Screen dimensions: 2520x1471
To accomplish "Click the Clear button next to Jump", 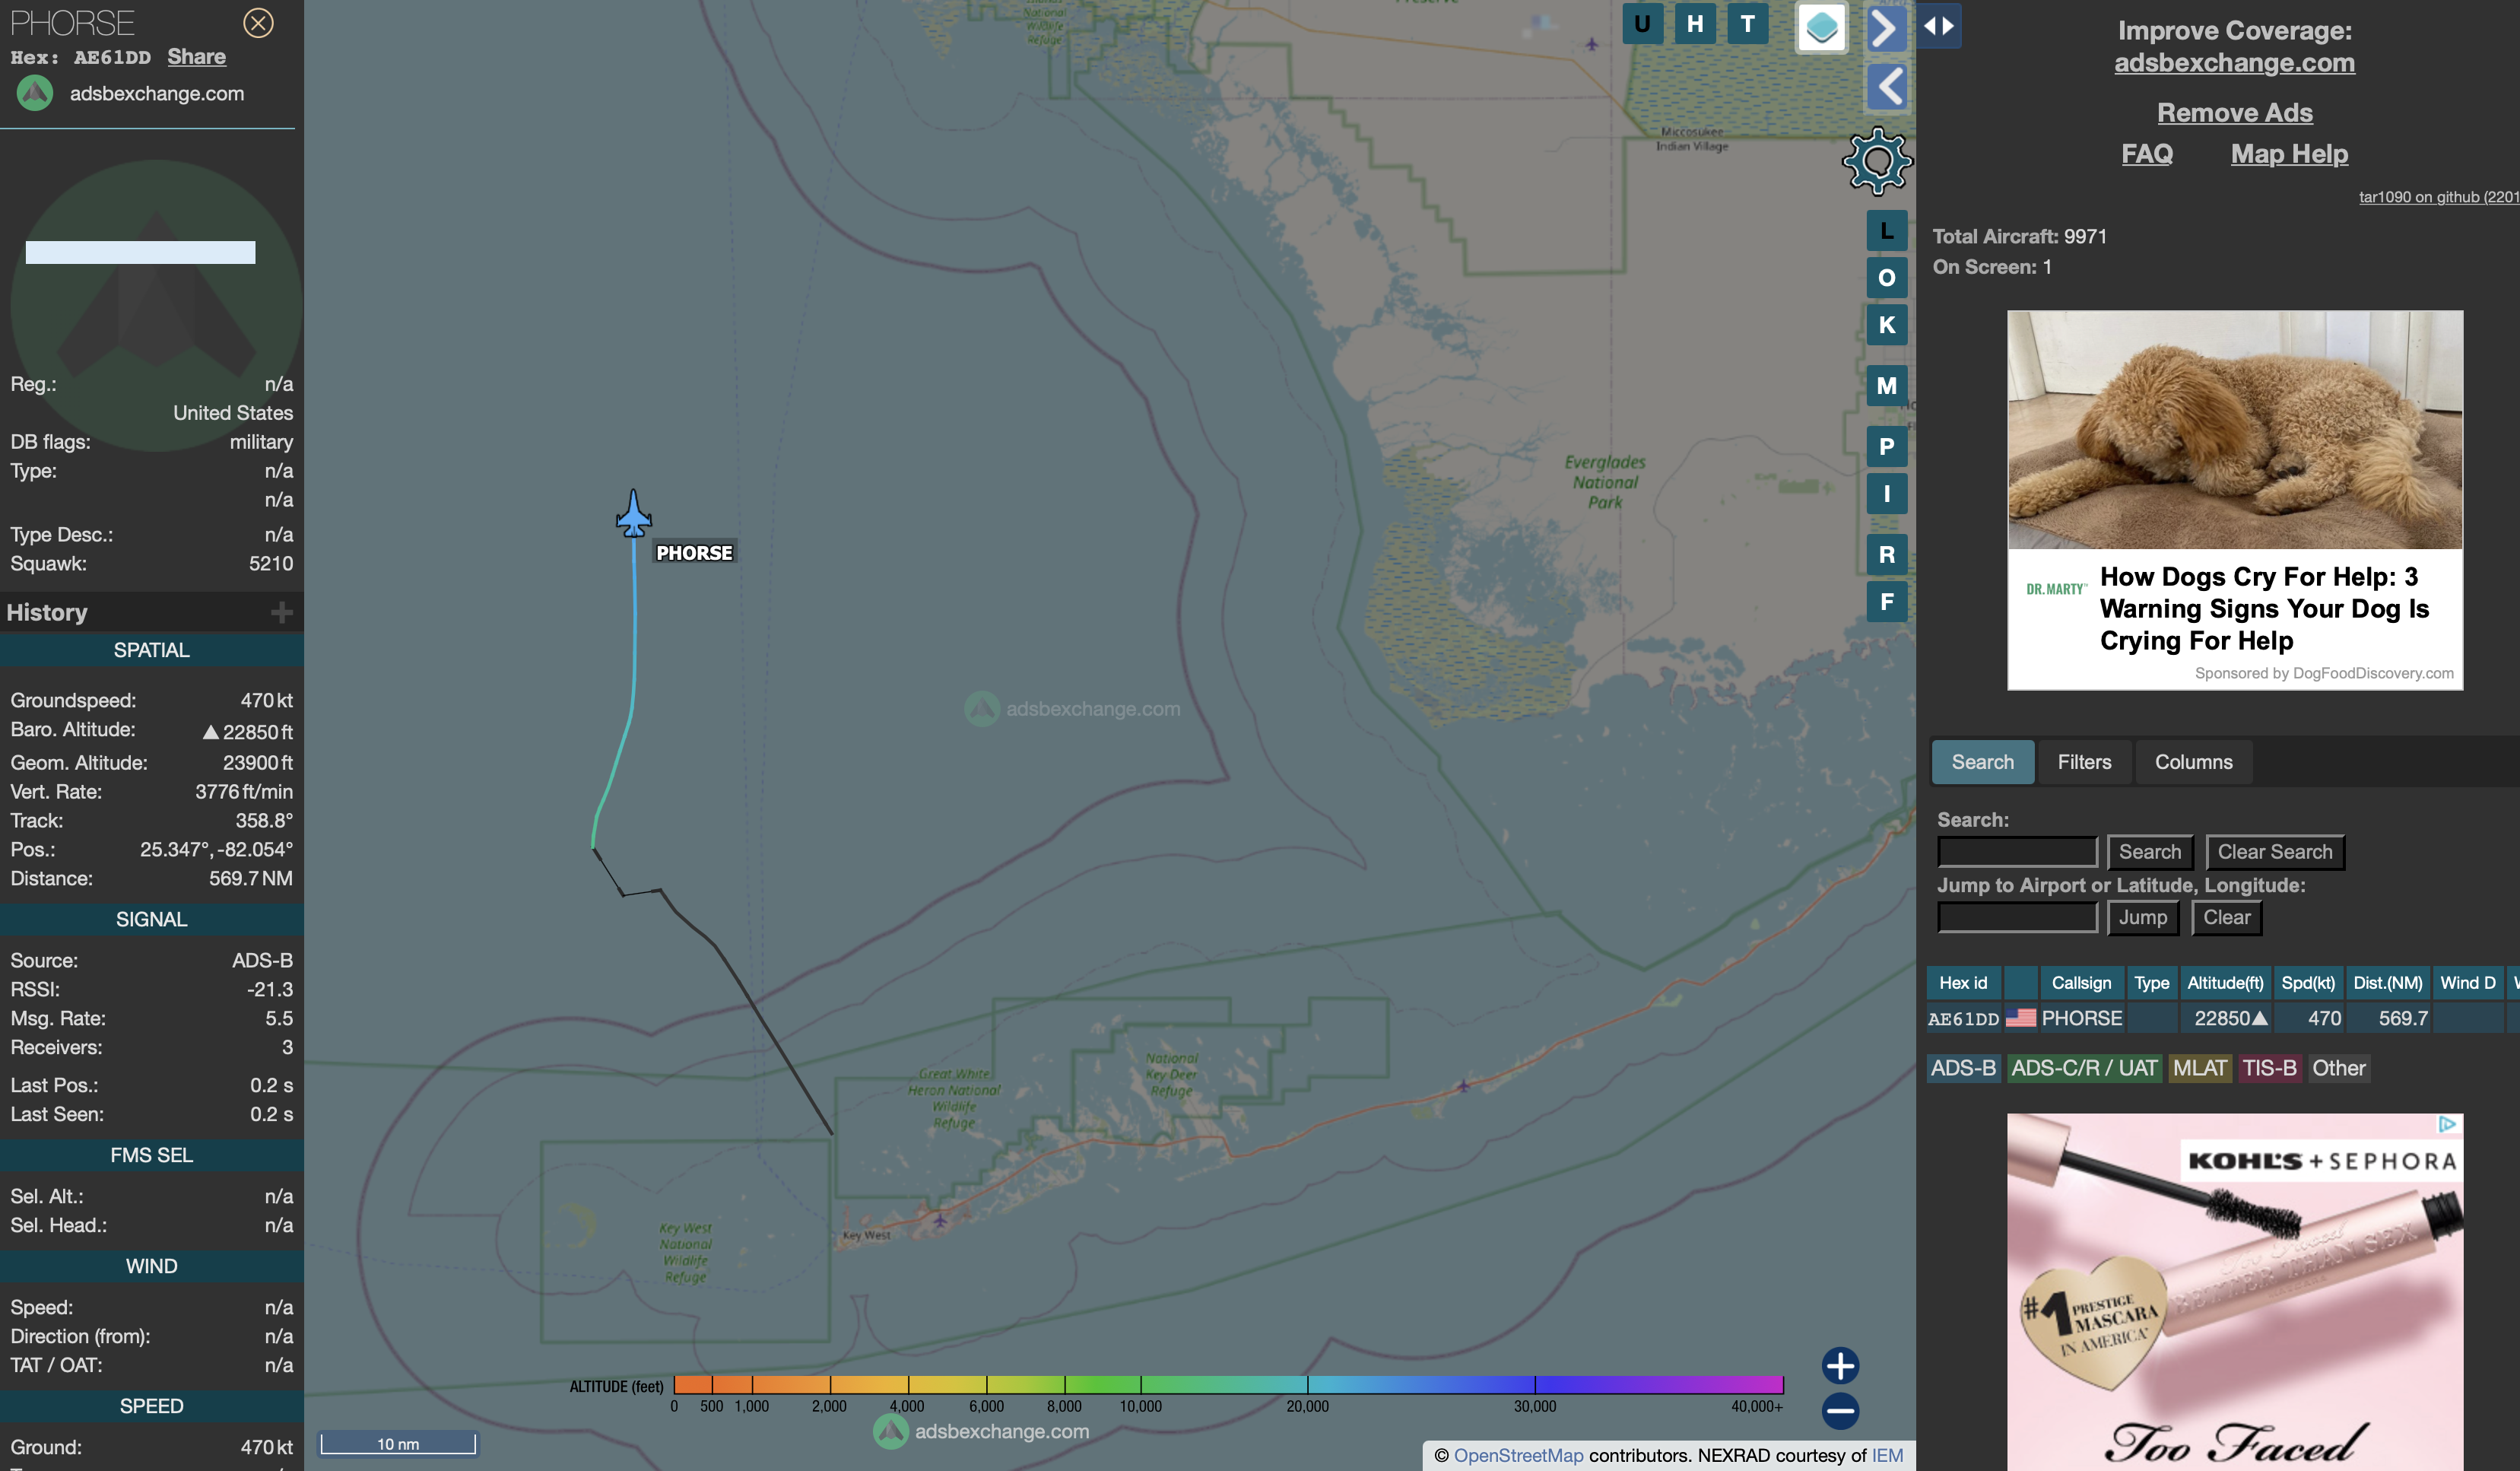I will pos(2227,917).
